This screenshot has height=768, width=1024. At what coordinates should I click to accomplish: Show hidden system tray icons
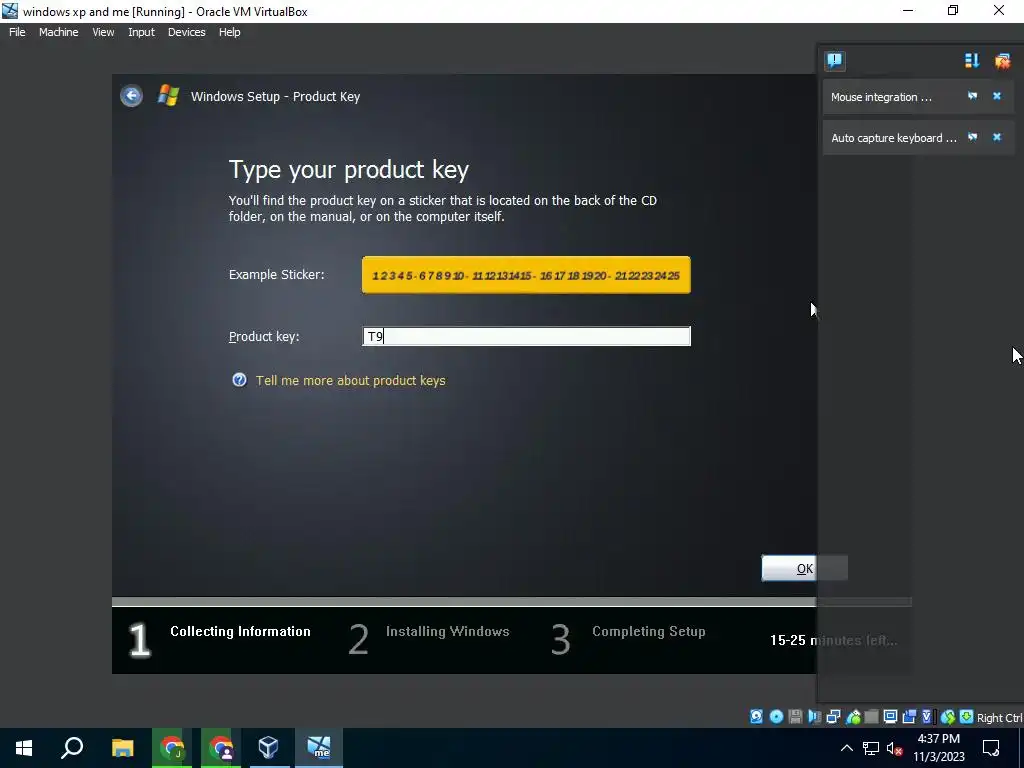pos(846,748)
